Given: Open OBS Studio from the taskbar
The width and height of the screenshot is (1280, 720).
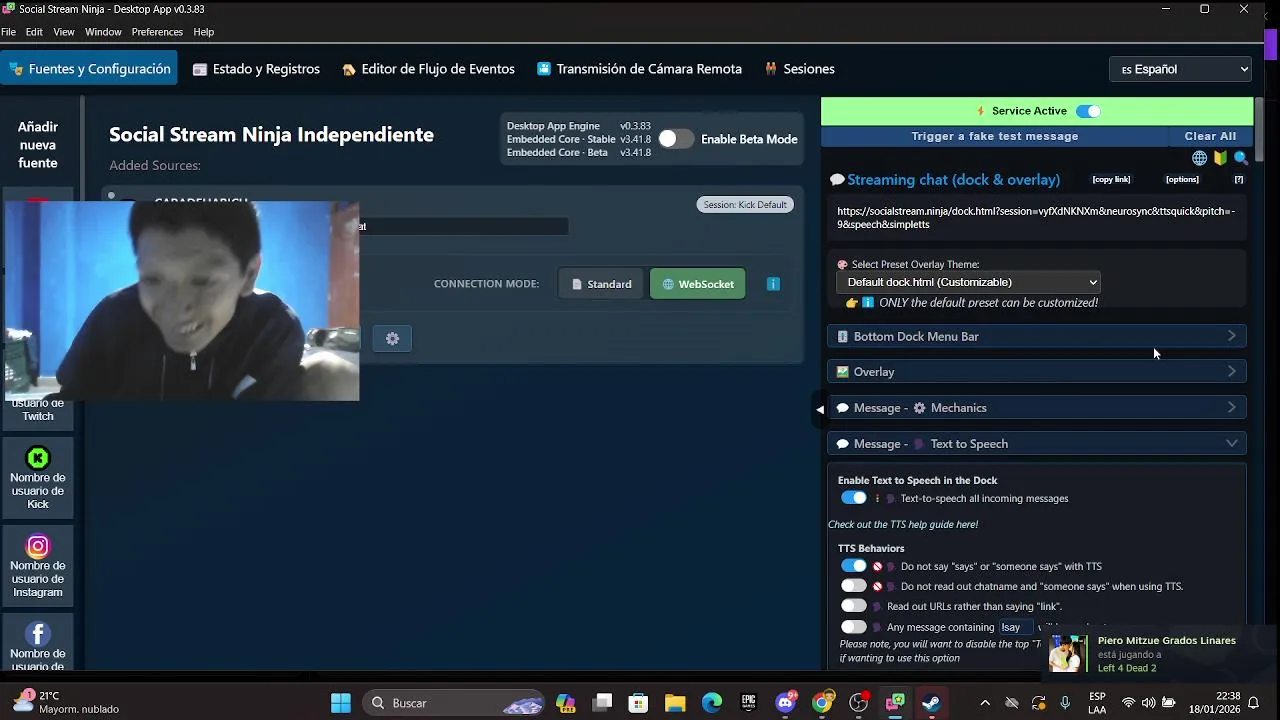Looking at the screenshot, I should [859, 703].
